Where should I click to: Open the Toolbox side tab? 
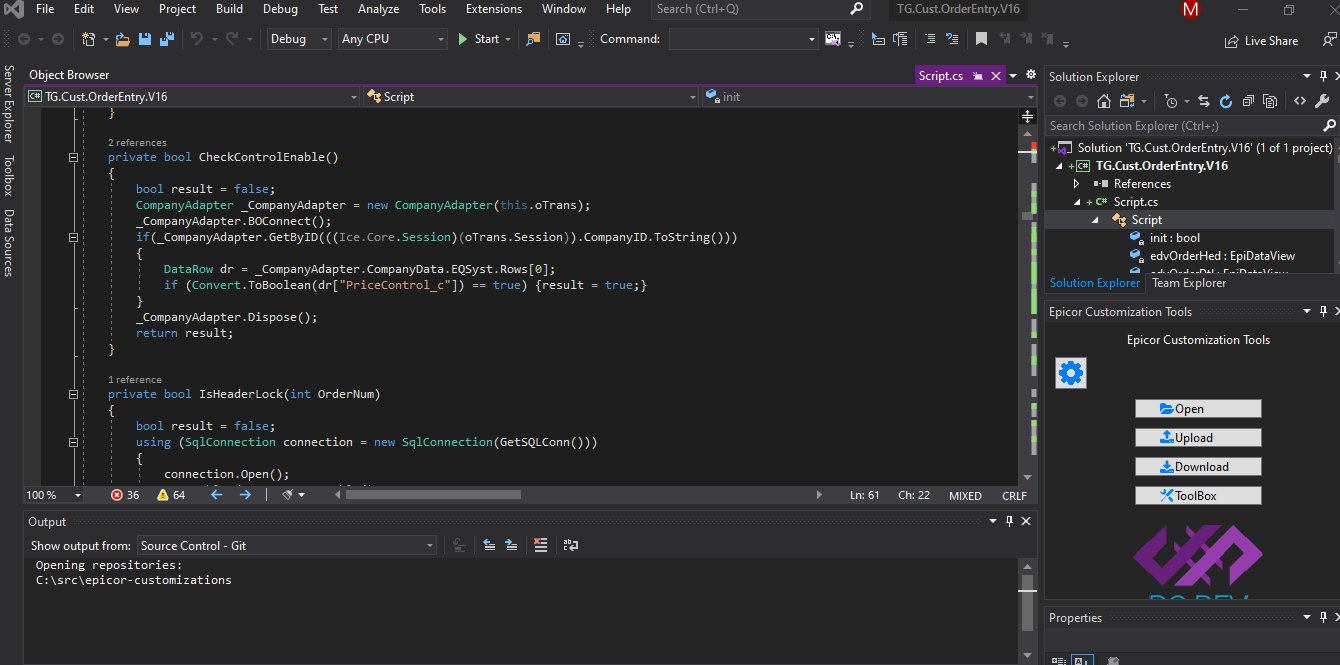(x=9, y=175)
